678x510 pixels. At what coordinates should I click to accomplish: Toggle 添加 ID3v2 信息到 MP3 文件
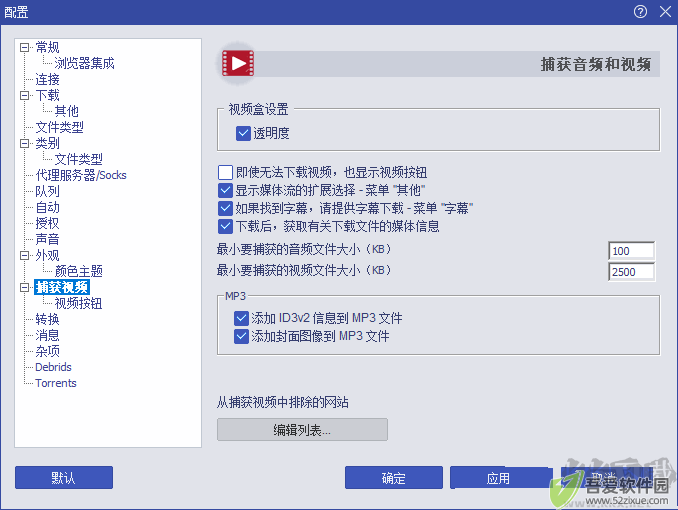point(241,318)
